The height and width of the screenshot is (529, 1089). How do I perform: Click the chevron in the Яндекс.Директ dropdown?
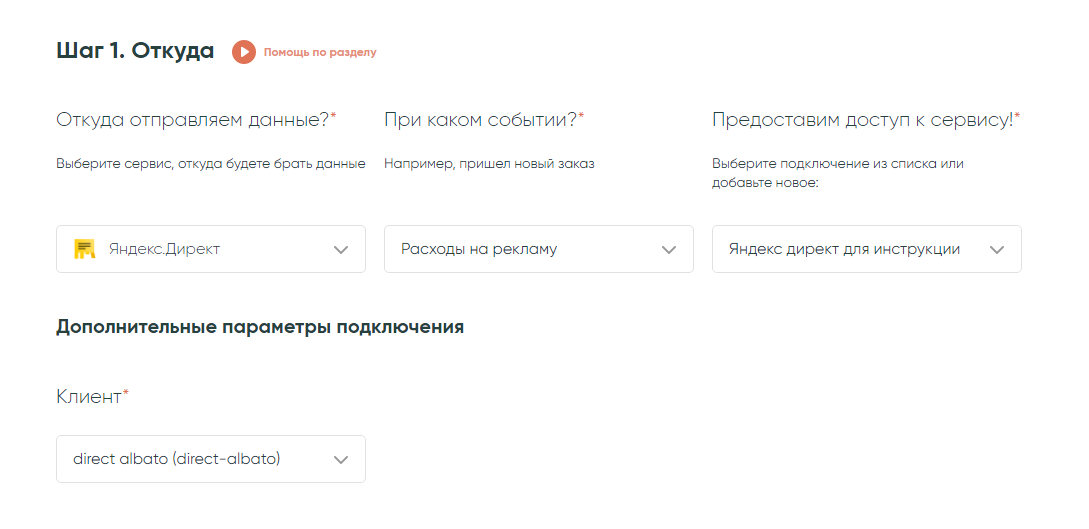[x=341, y=250]
